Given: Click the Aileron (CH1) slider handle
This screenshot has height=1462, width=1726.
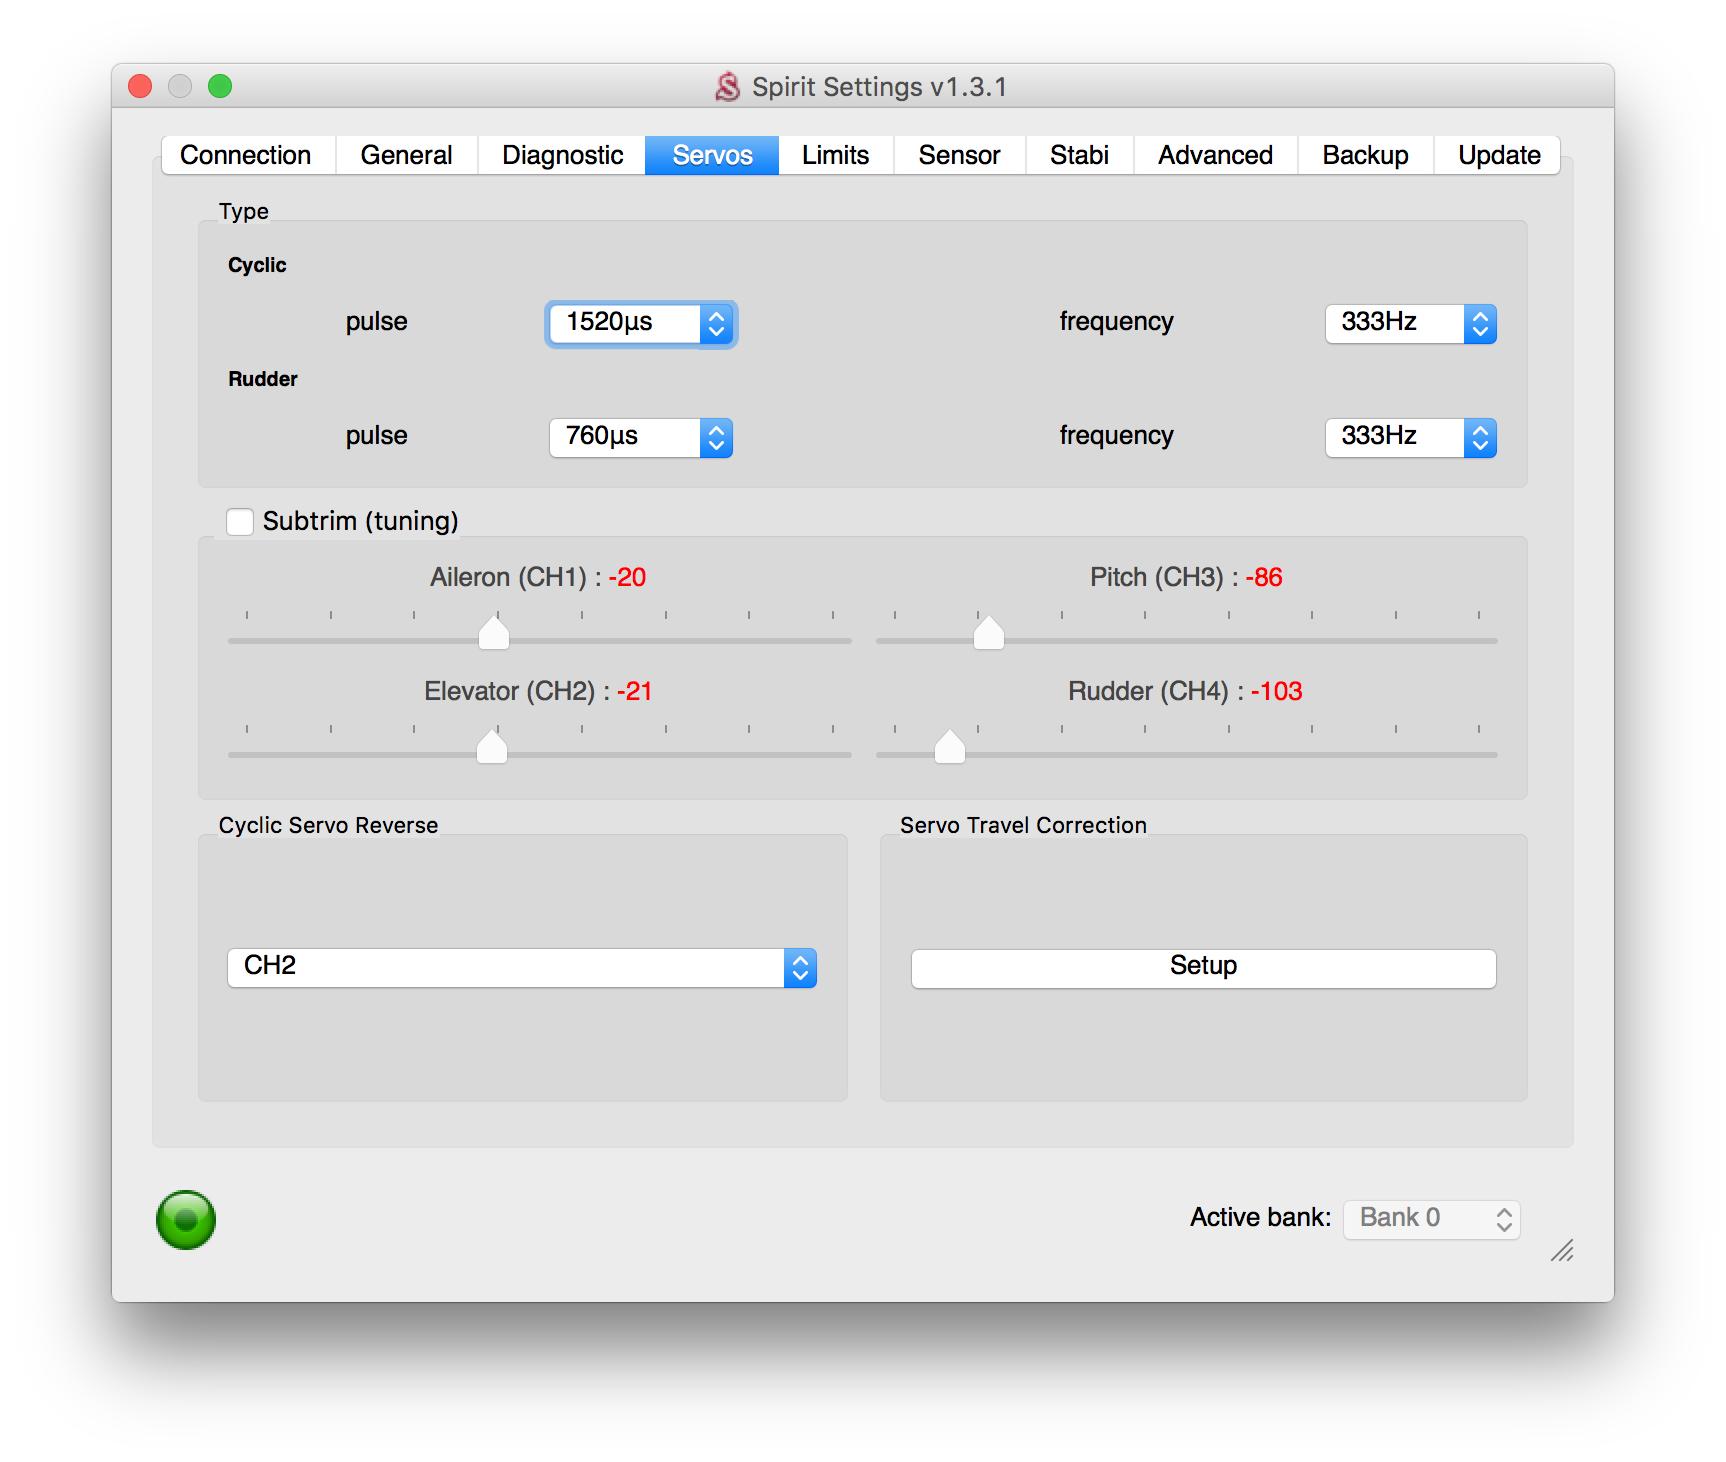Looking at the screenshot, I should (494, 633).
